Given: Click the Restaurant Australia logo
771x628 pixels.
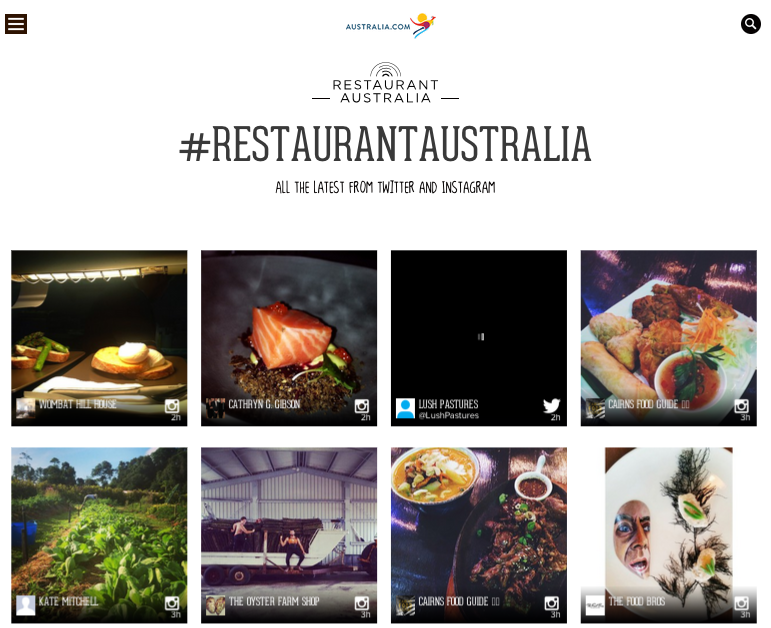Looking at the screenshot, I should click(x=386, y=83).
